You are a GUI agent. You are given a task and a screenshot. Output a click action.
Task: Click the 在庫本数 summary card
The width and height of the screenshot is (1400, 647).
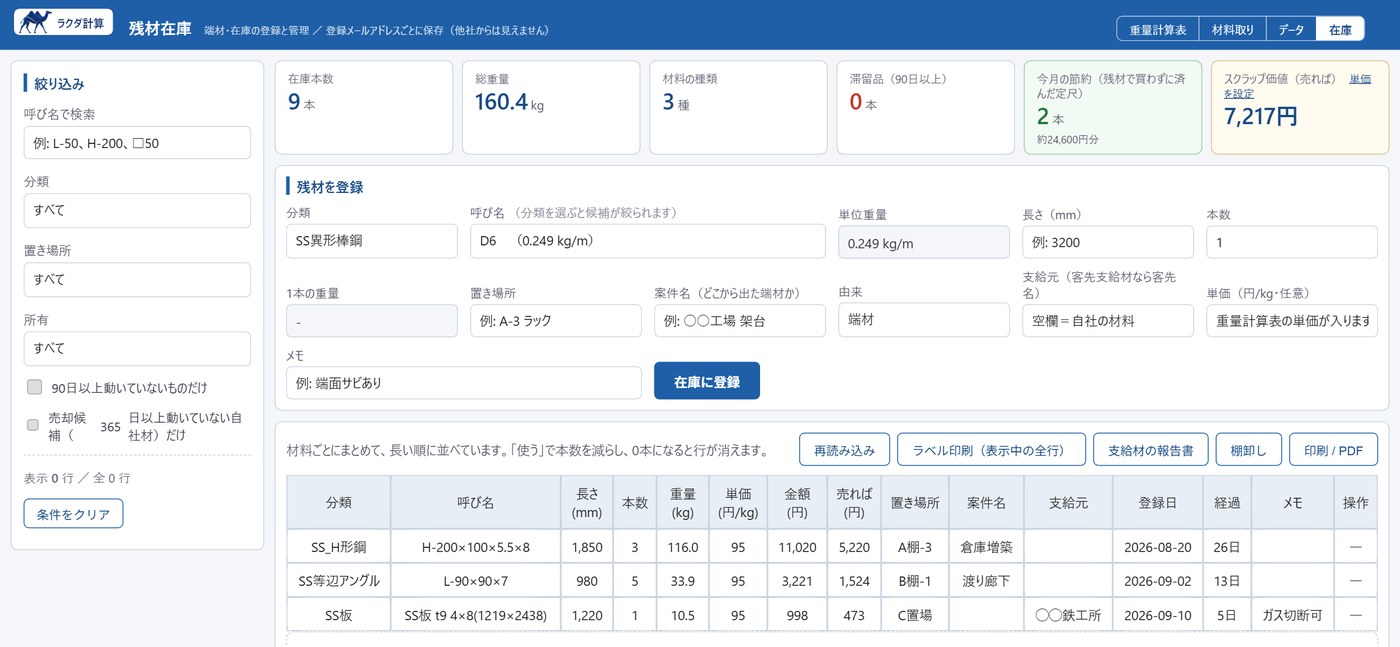pos(364,107)
